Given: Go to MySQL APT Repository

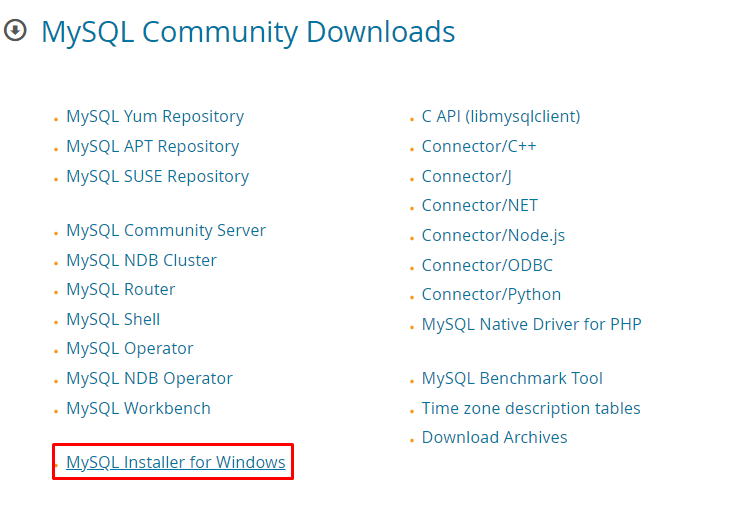Looking at the screenshot, I should (152, 146).
